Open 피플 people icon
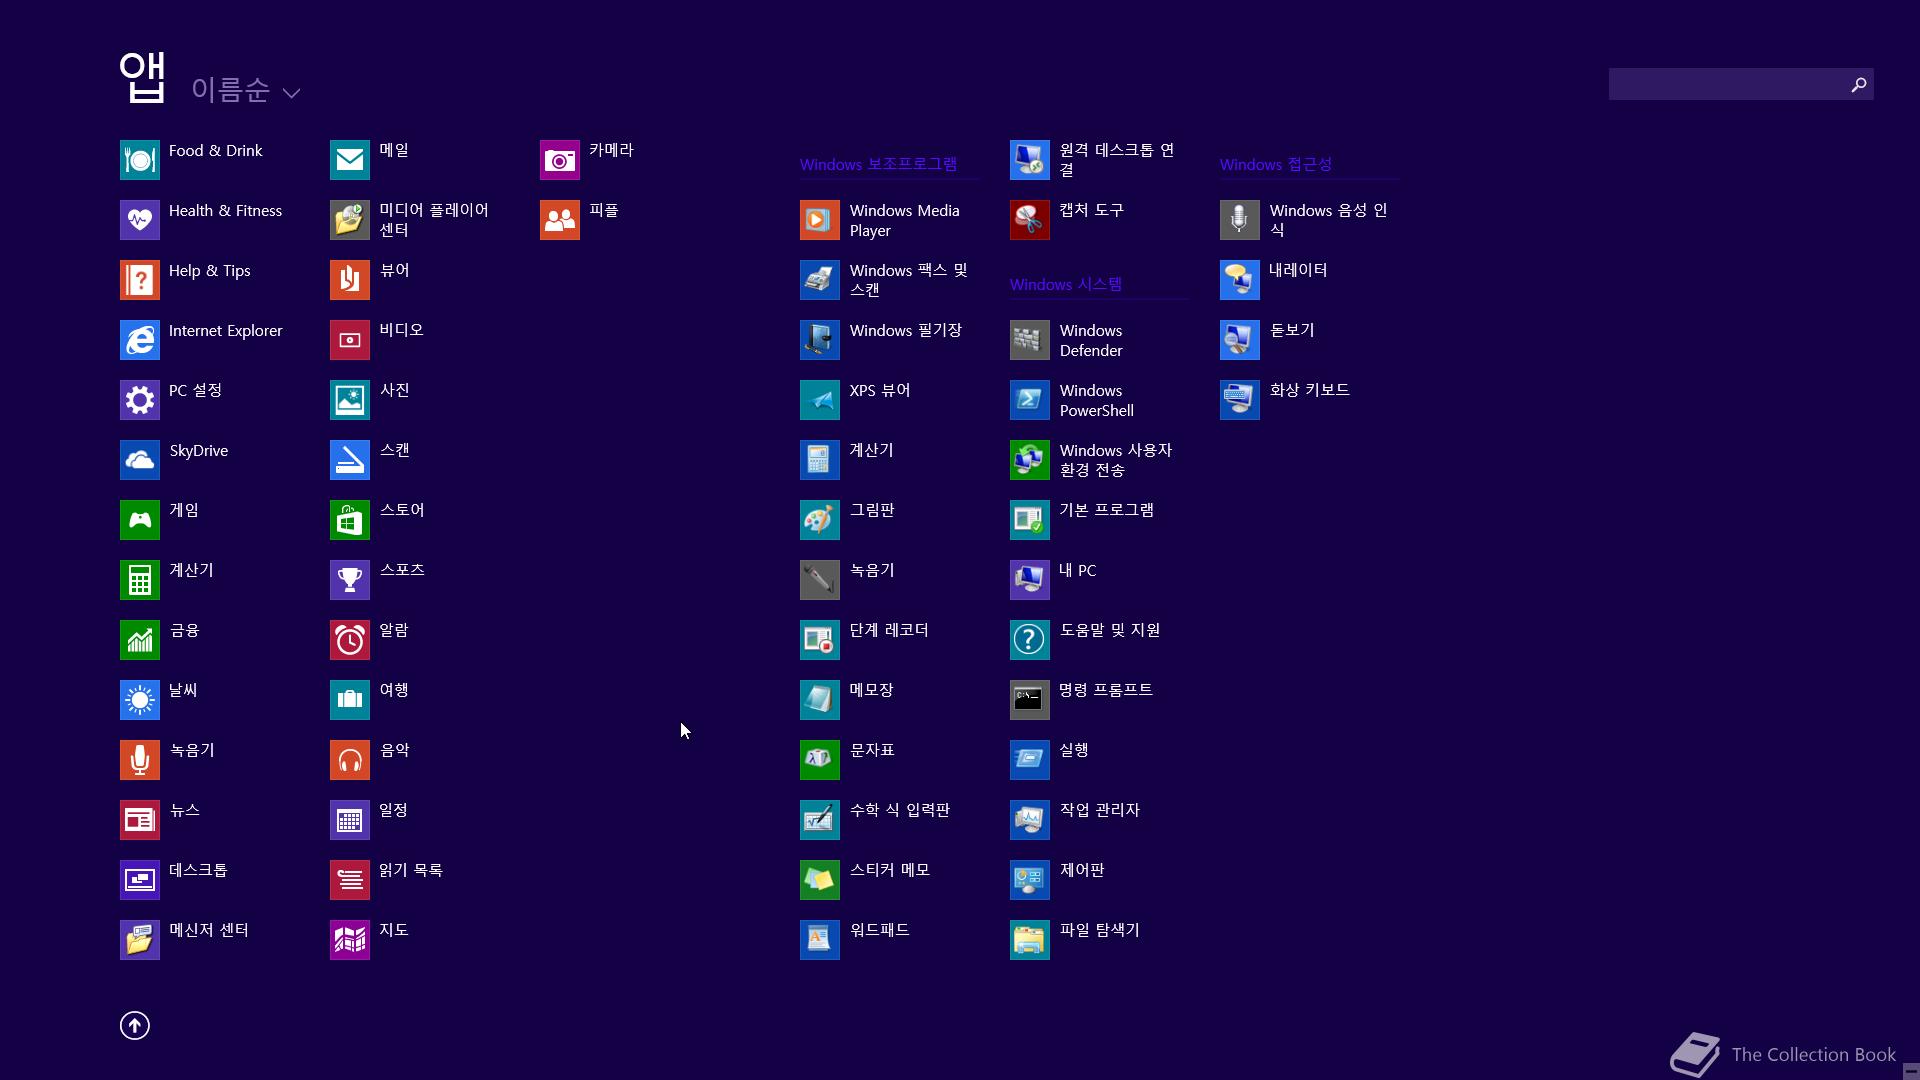 tap(560, 220)
